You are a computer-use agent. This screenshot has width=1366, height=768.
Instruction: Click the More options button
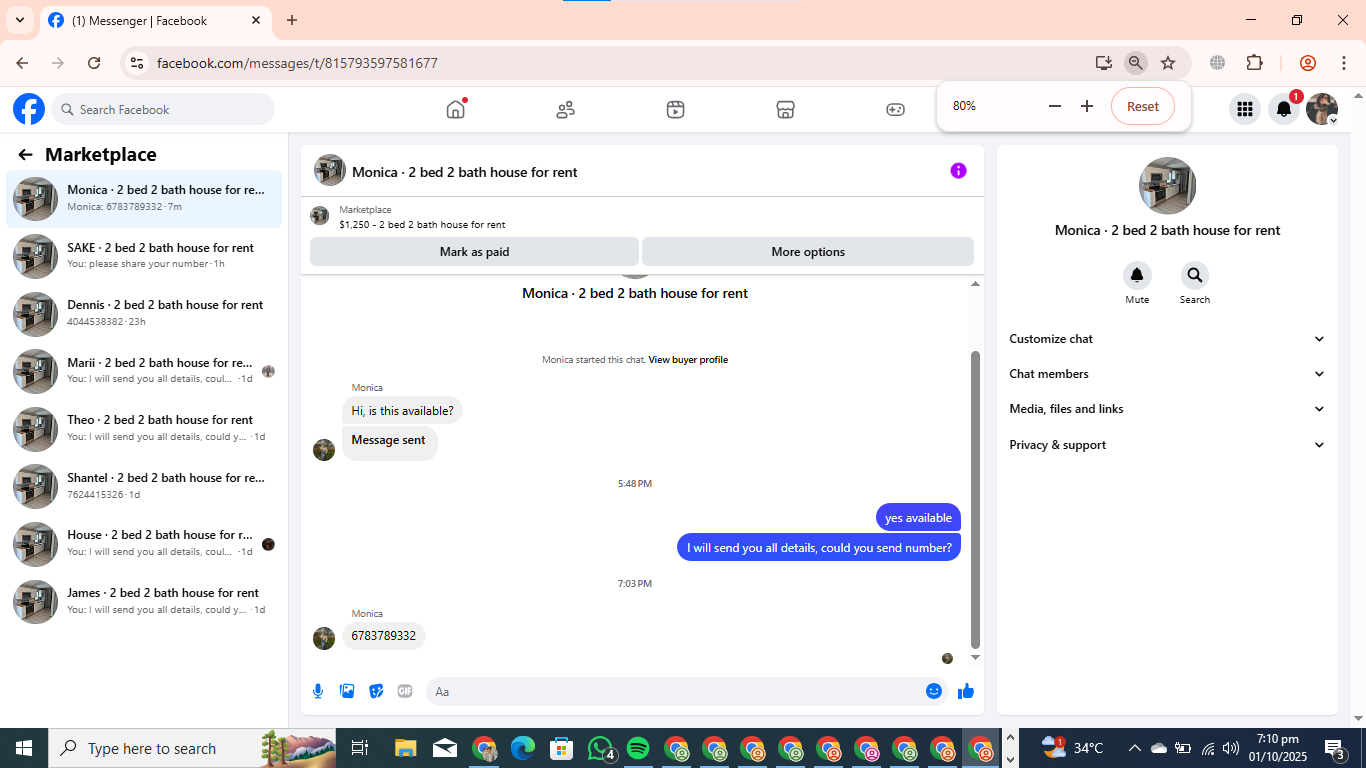[x=808, y=252]
